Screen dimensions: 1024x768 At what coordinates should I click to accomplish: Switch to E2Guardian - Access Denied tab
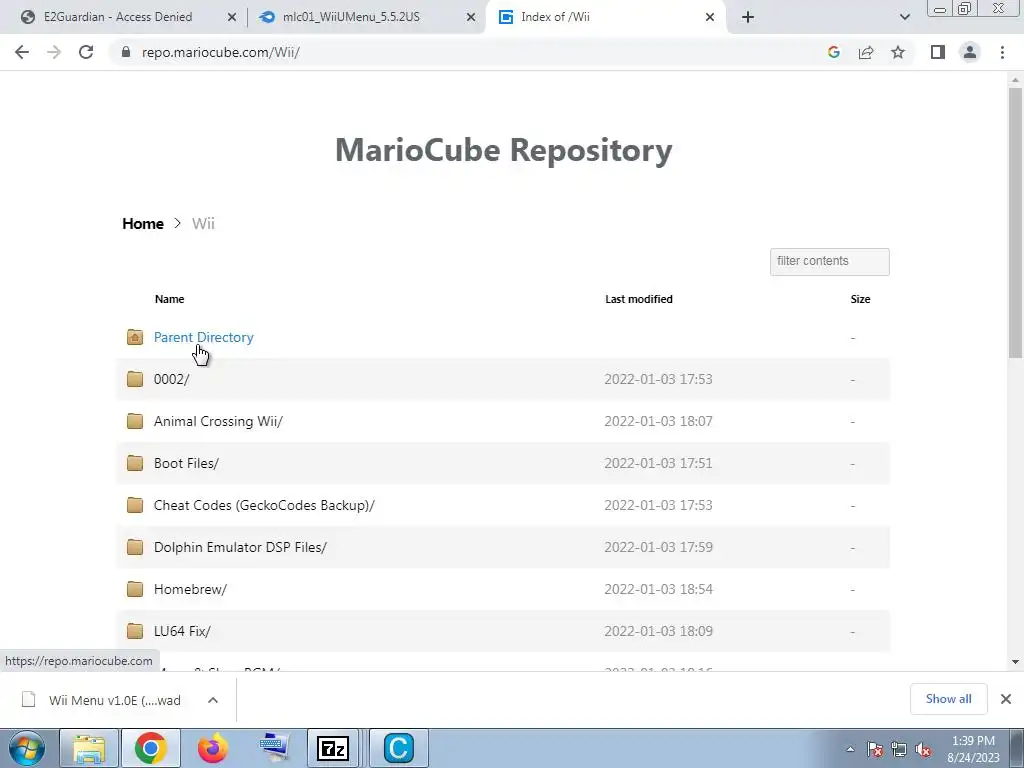[118, 17]
